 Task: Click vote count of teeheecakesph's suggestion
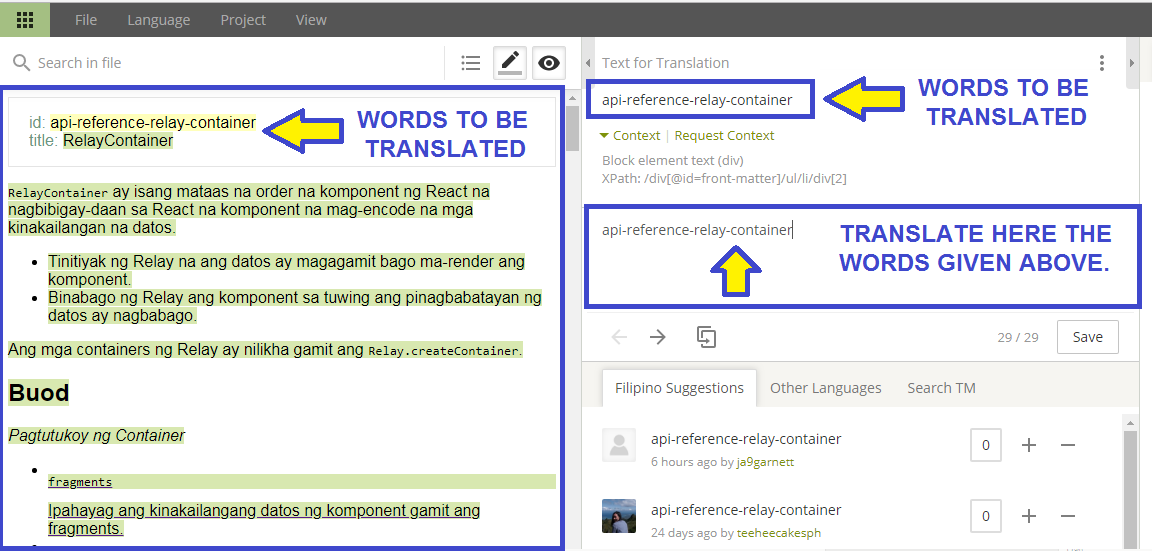(x=986, y=516)
